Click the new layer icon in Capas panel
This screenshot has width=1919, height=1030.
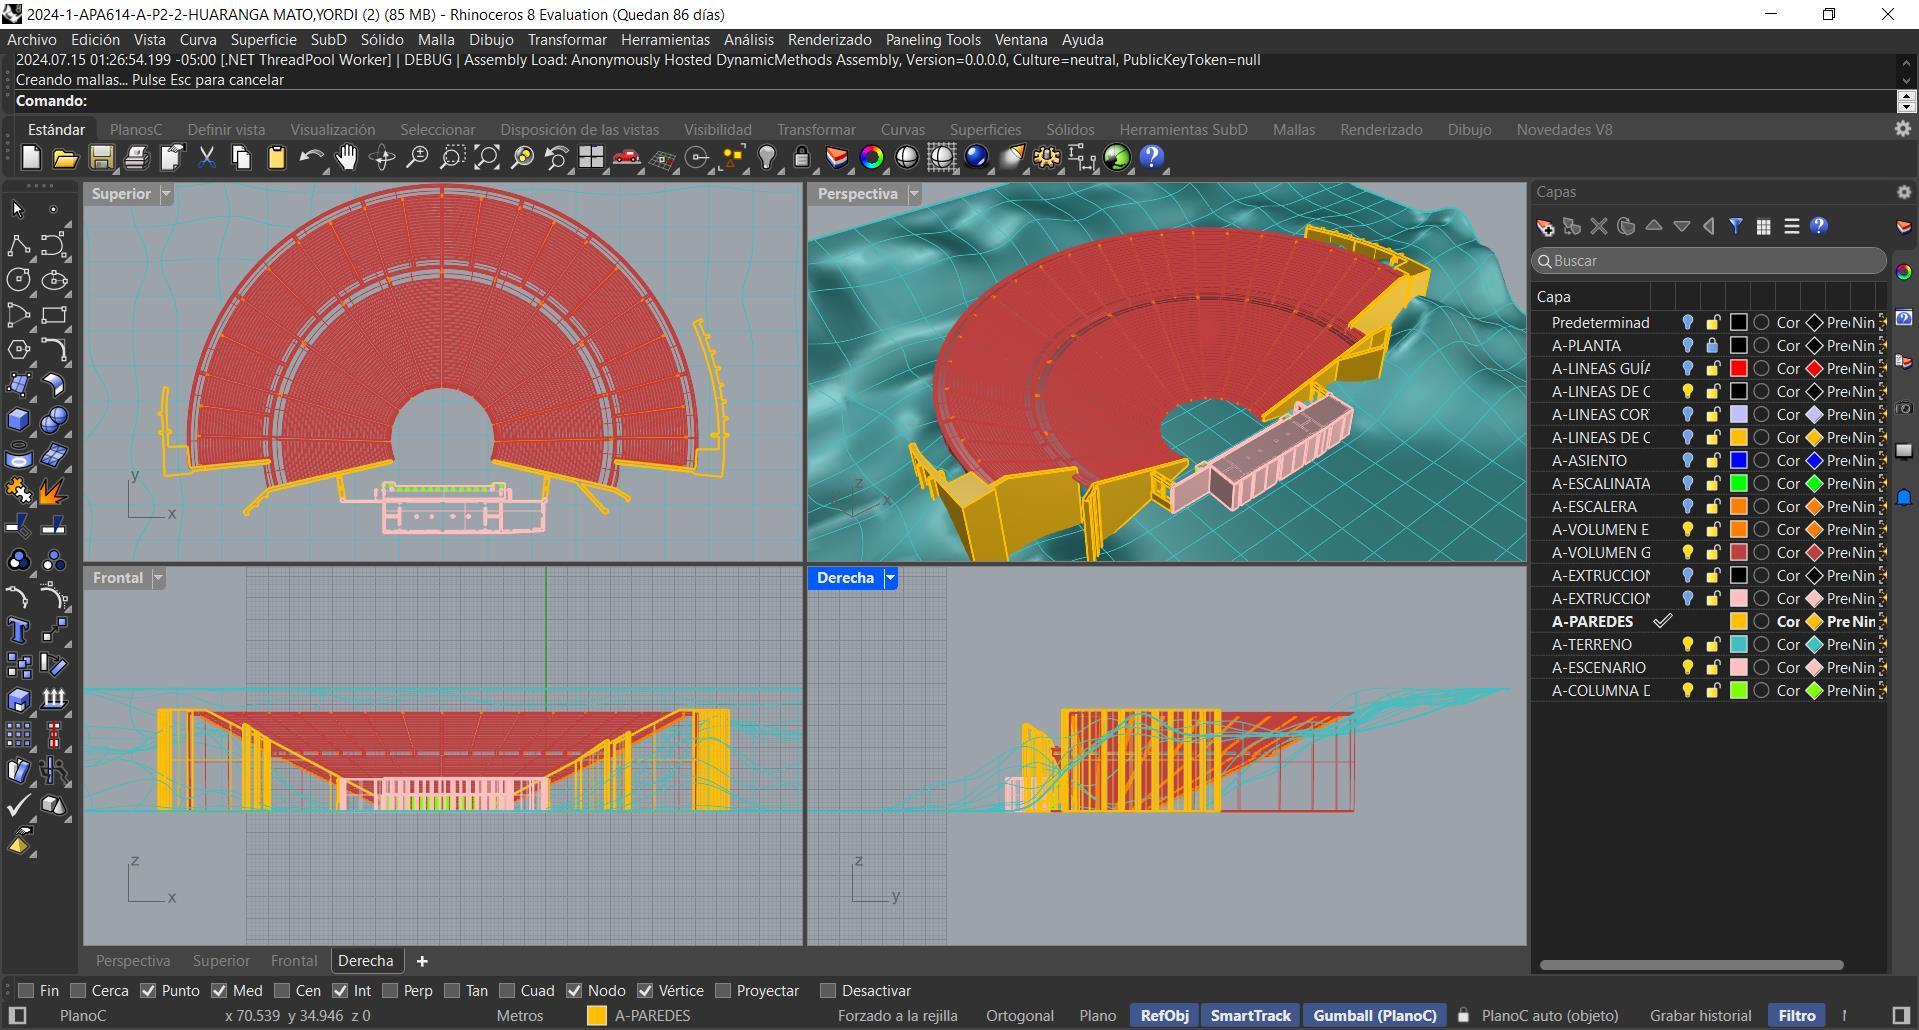click(x=1545, y=227)
